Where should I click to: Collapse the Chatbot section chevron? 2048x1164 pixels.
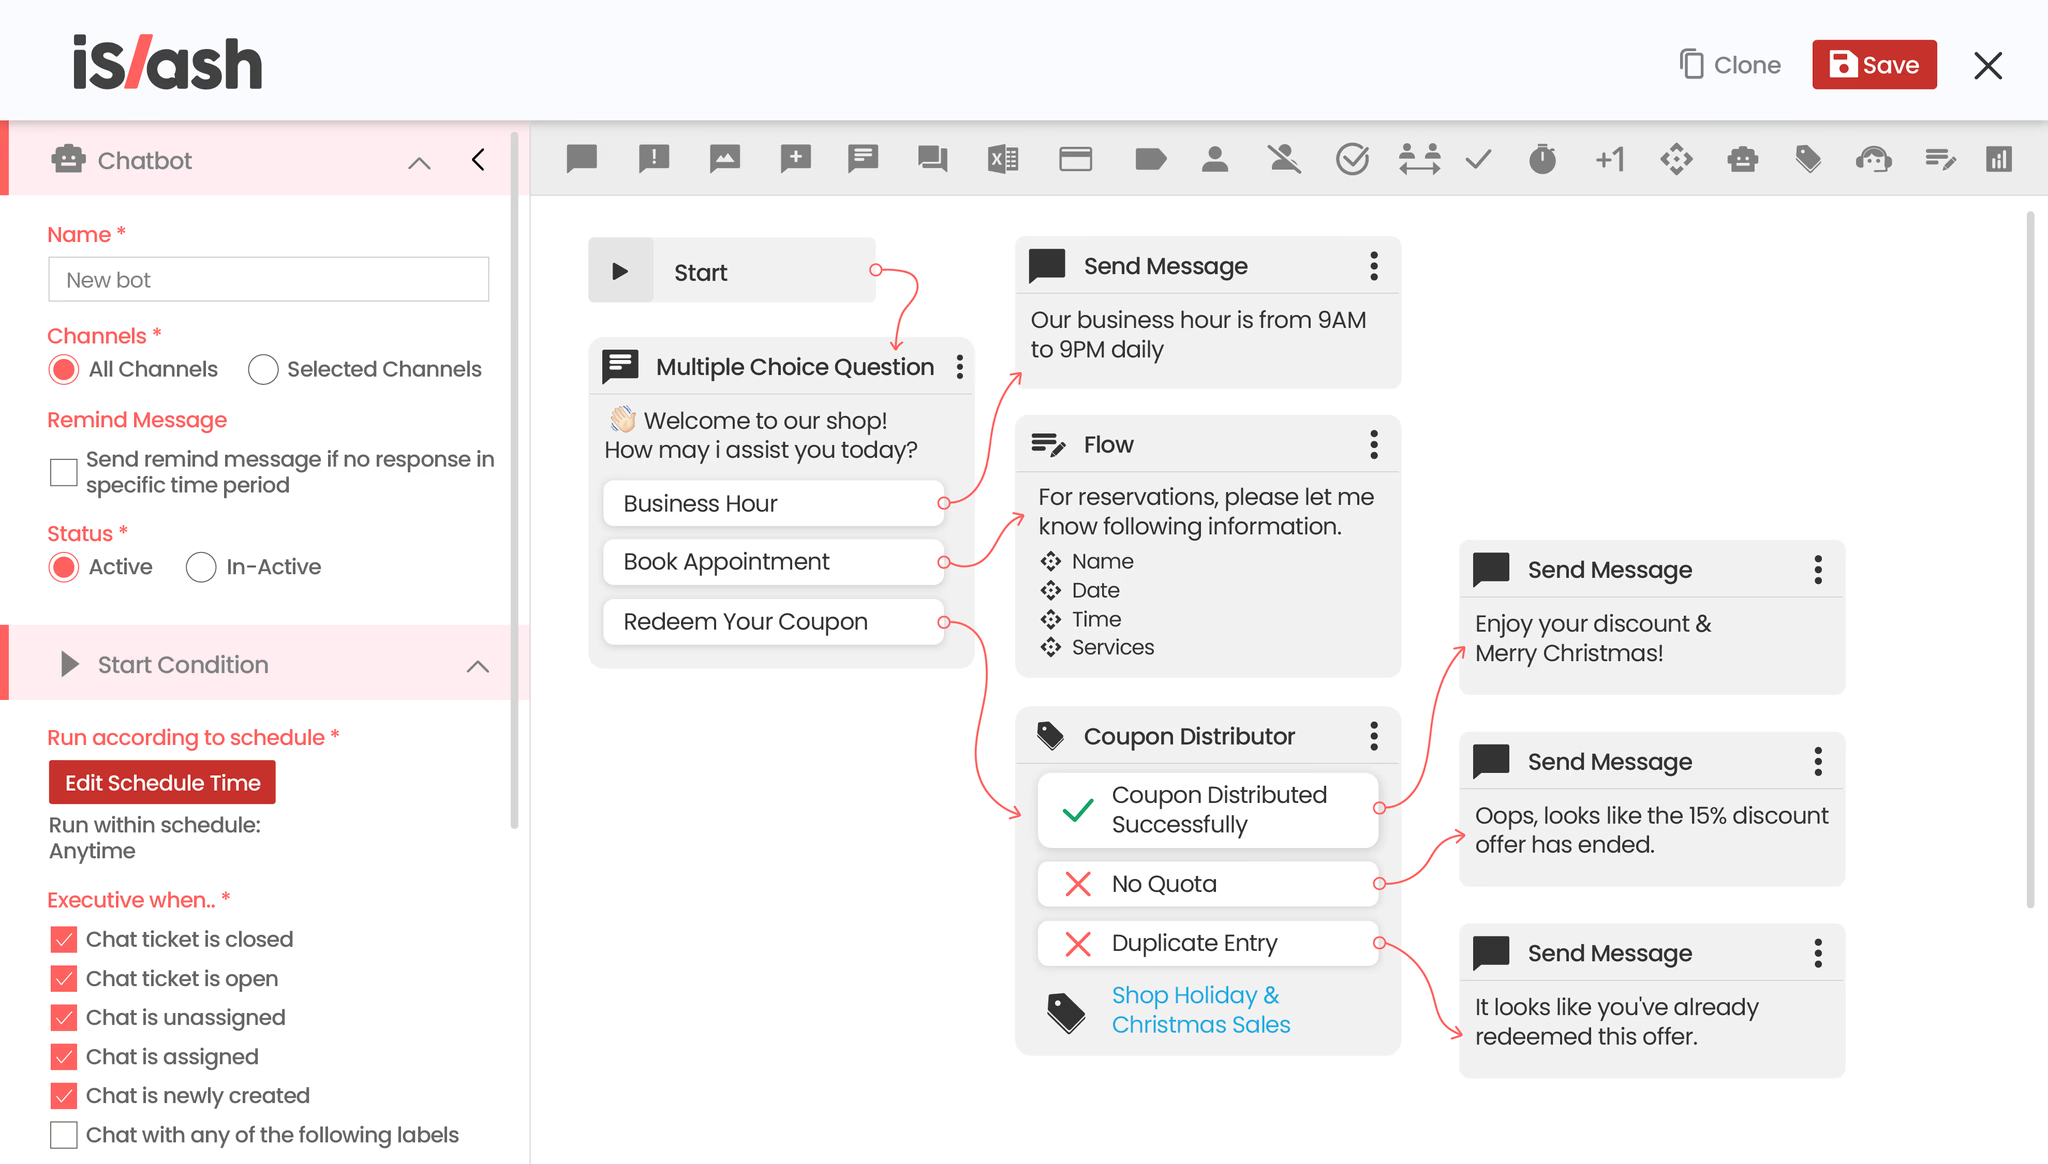tap(419, 162)
